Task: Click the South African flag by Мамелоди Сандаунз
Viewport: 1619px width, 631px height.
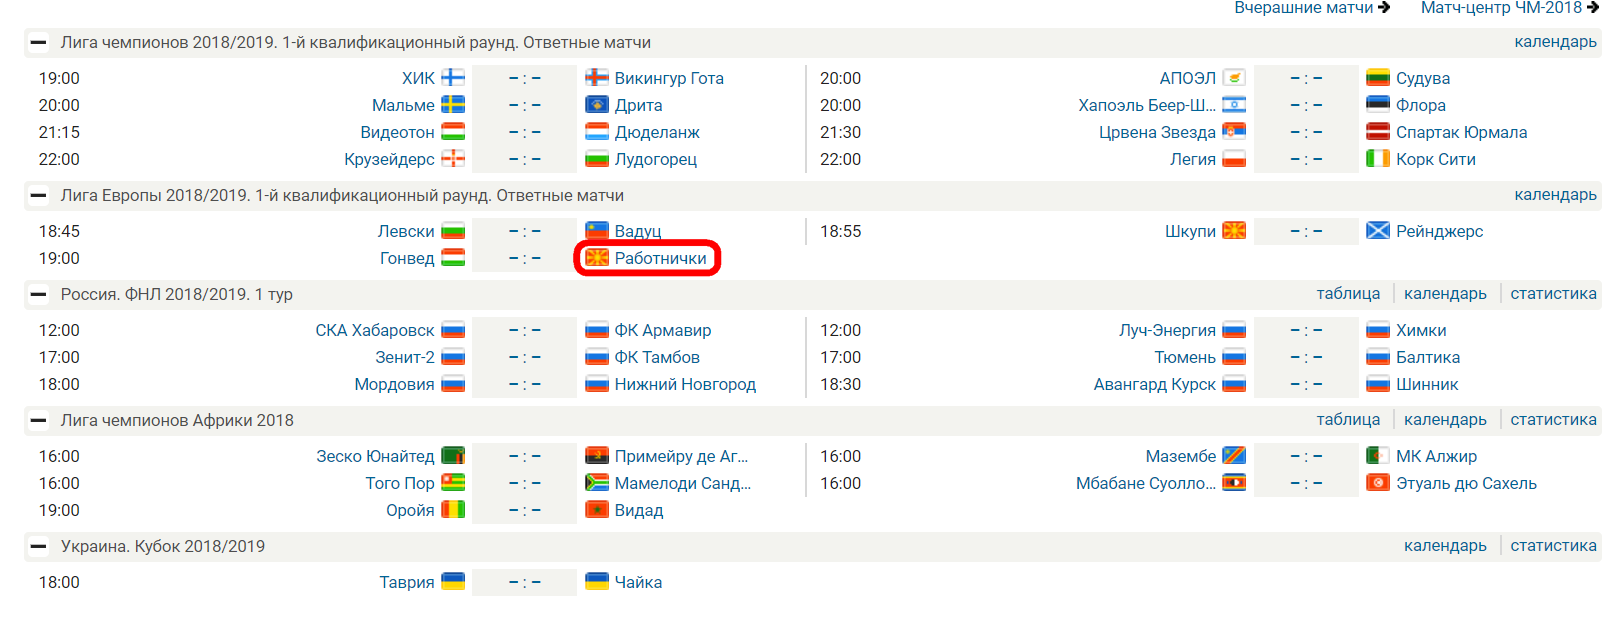Action: (597, 483)
